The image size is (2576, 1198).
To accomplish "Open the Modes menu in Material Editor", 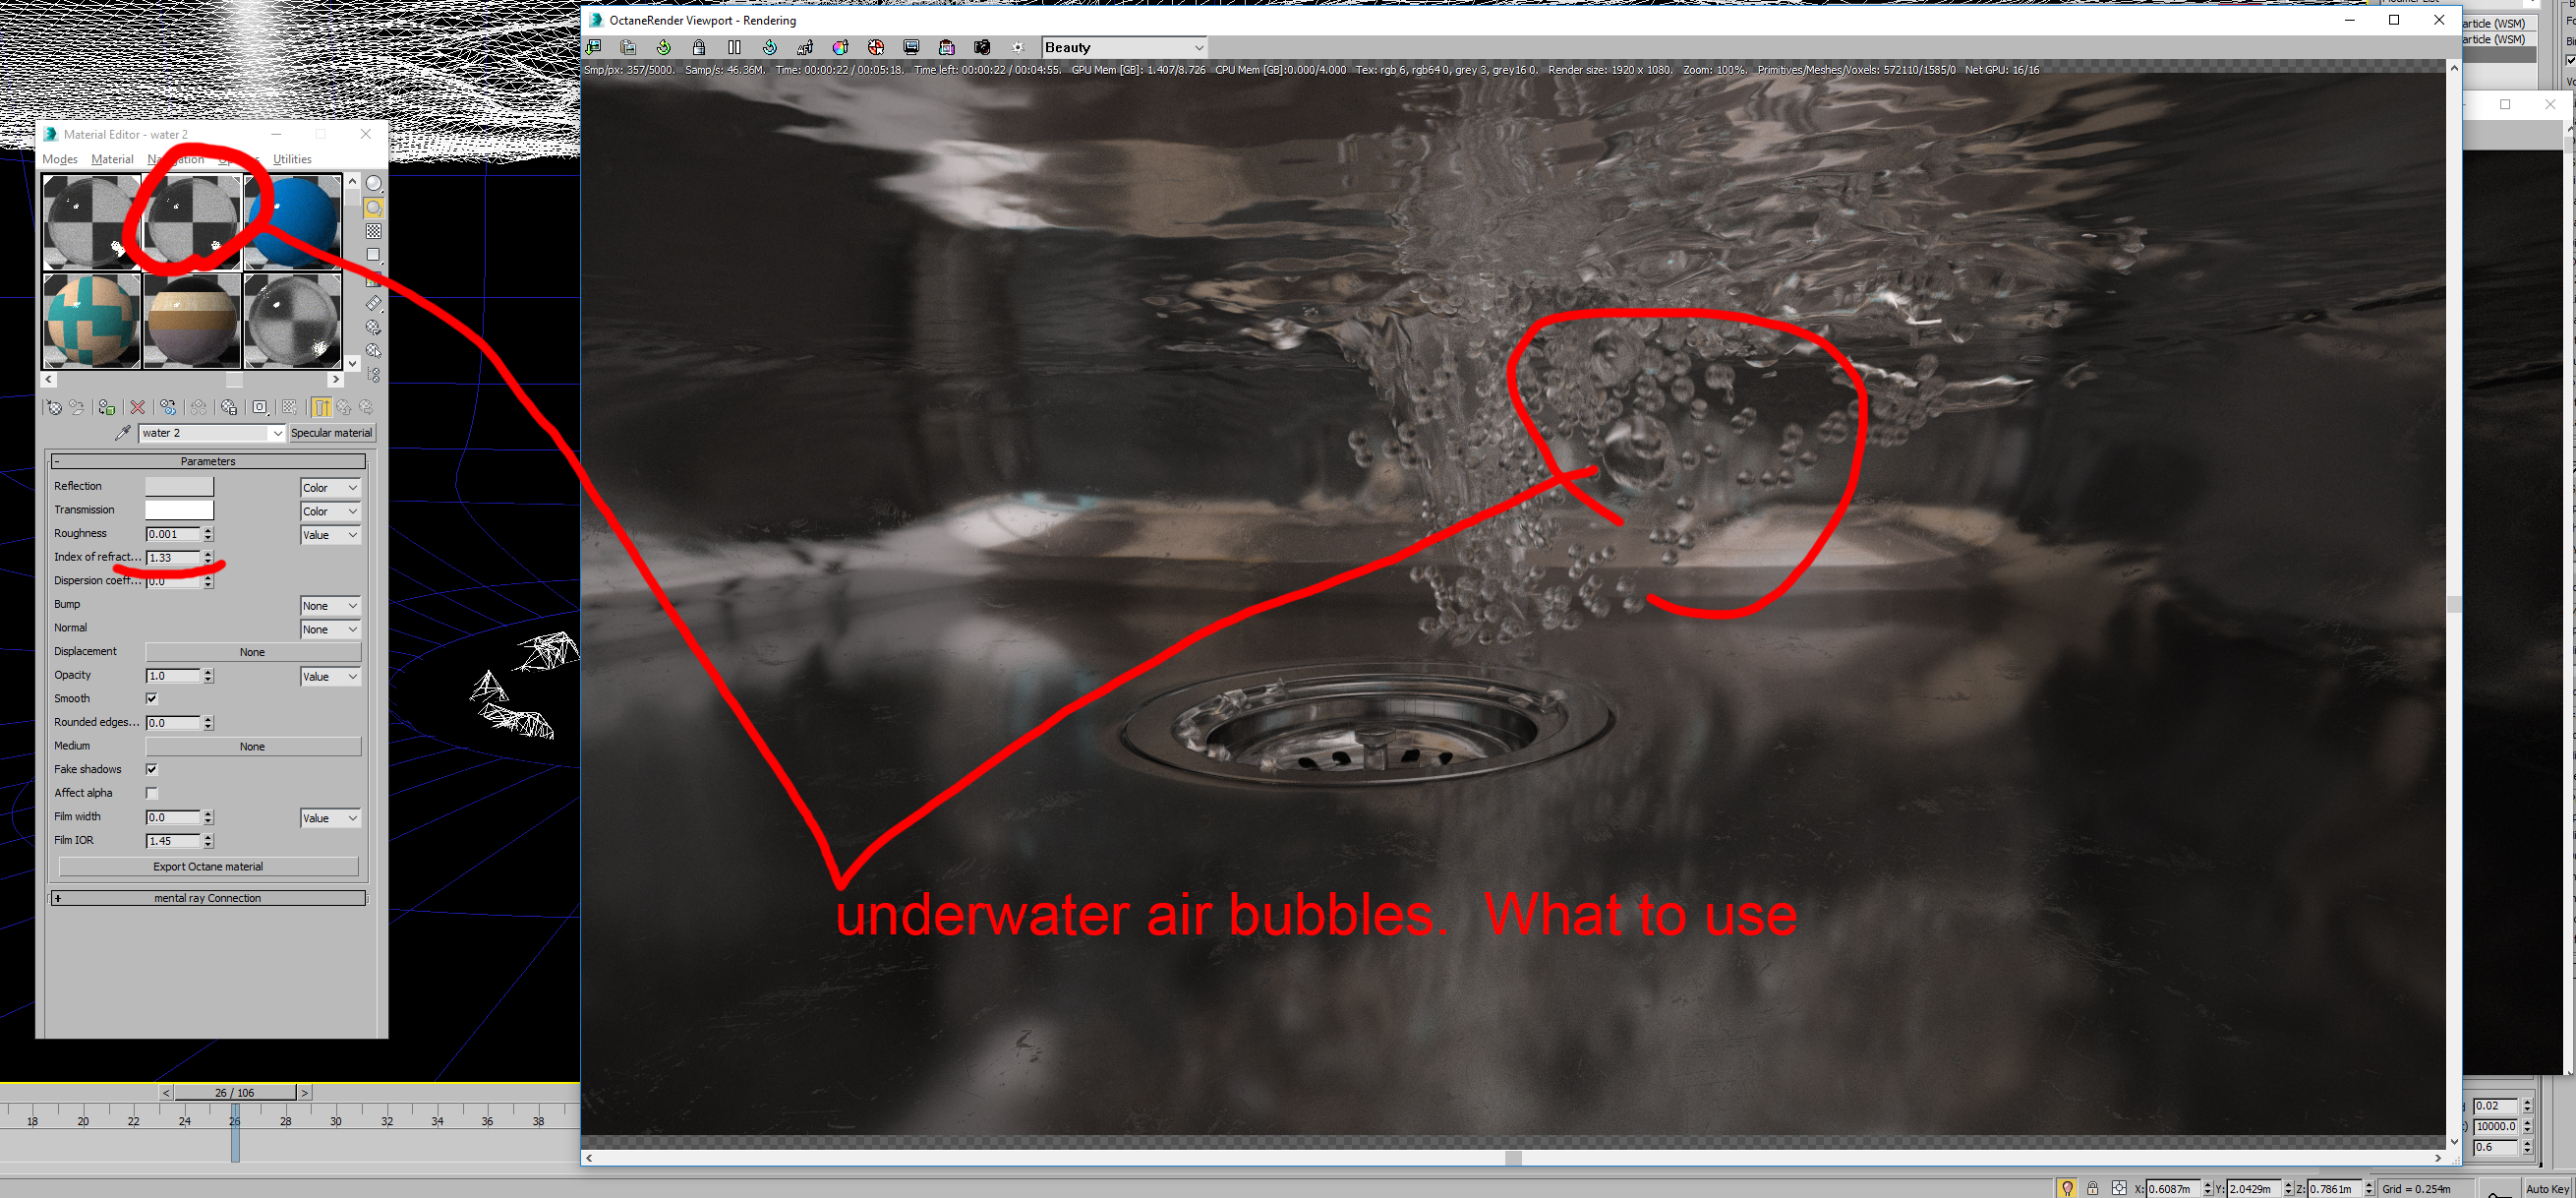I will pyautogui.click(x=60, y=159).
